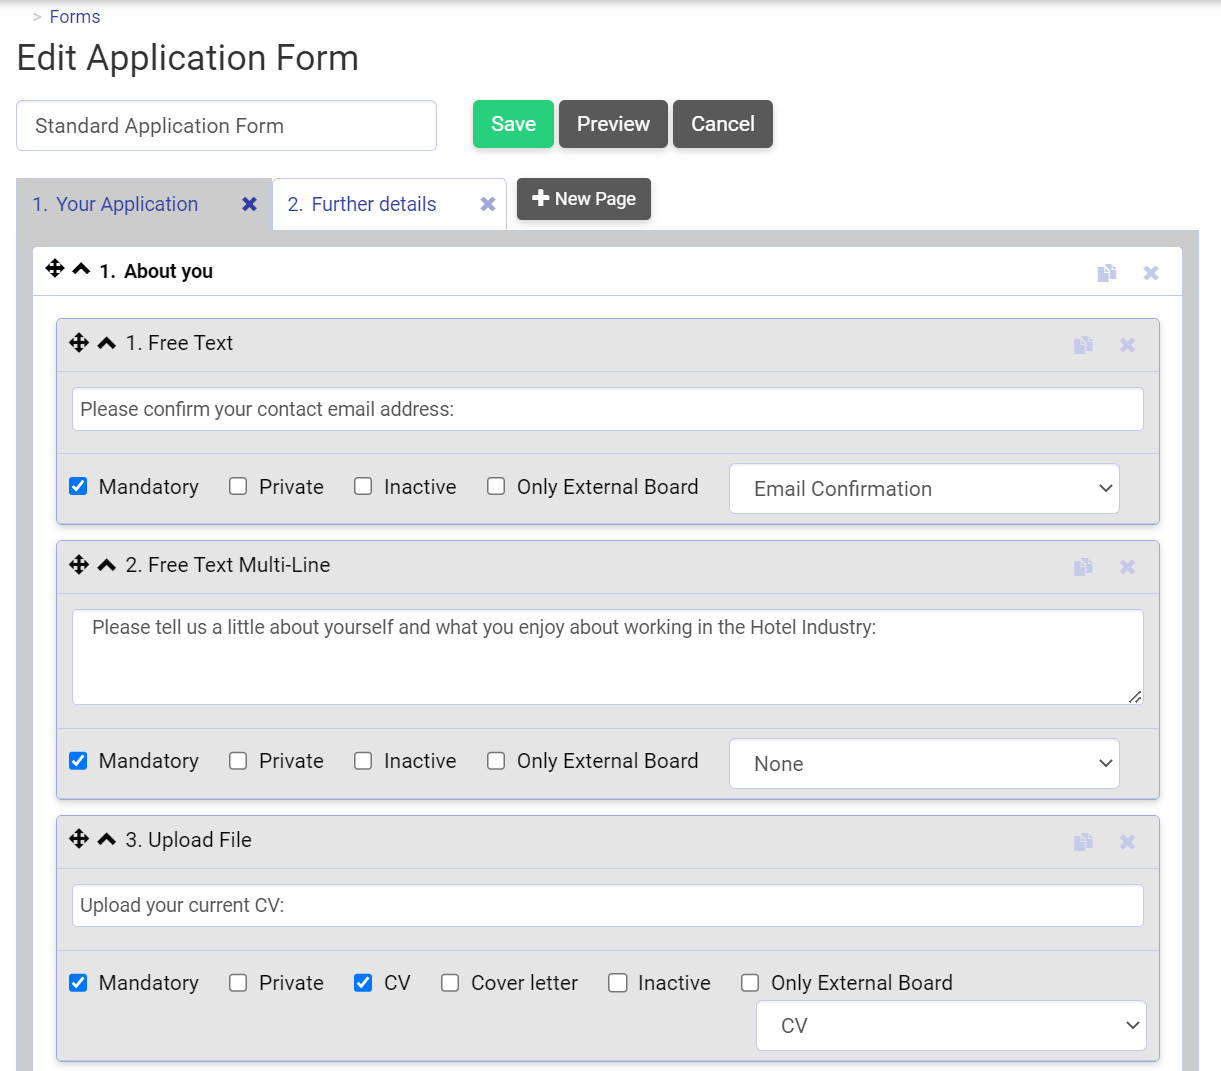Collapse the Upload File question
The image size is (1221, 1071).
(x=105, y=840)
